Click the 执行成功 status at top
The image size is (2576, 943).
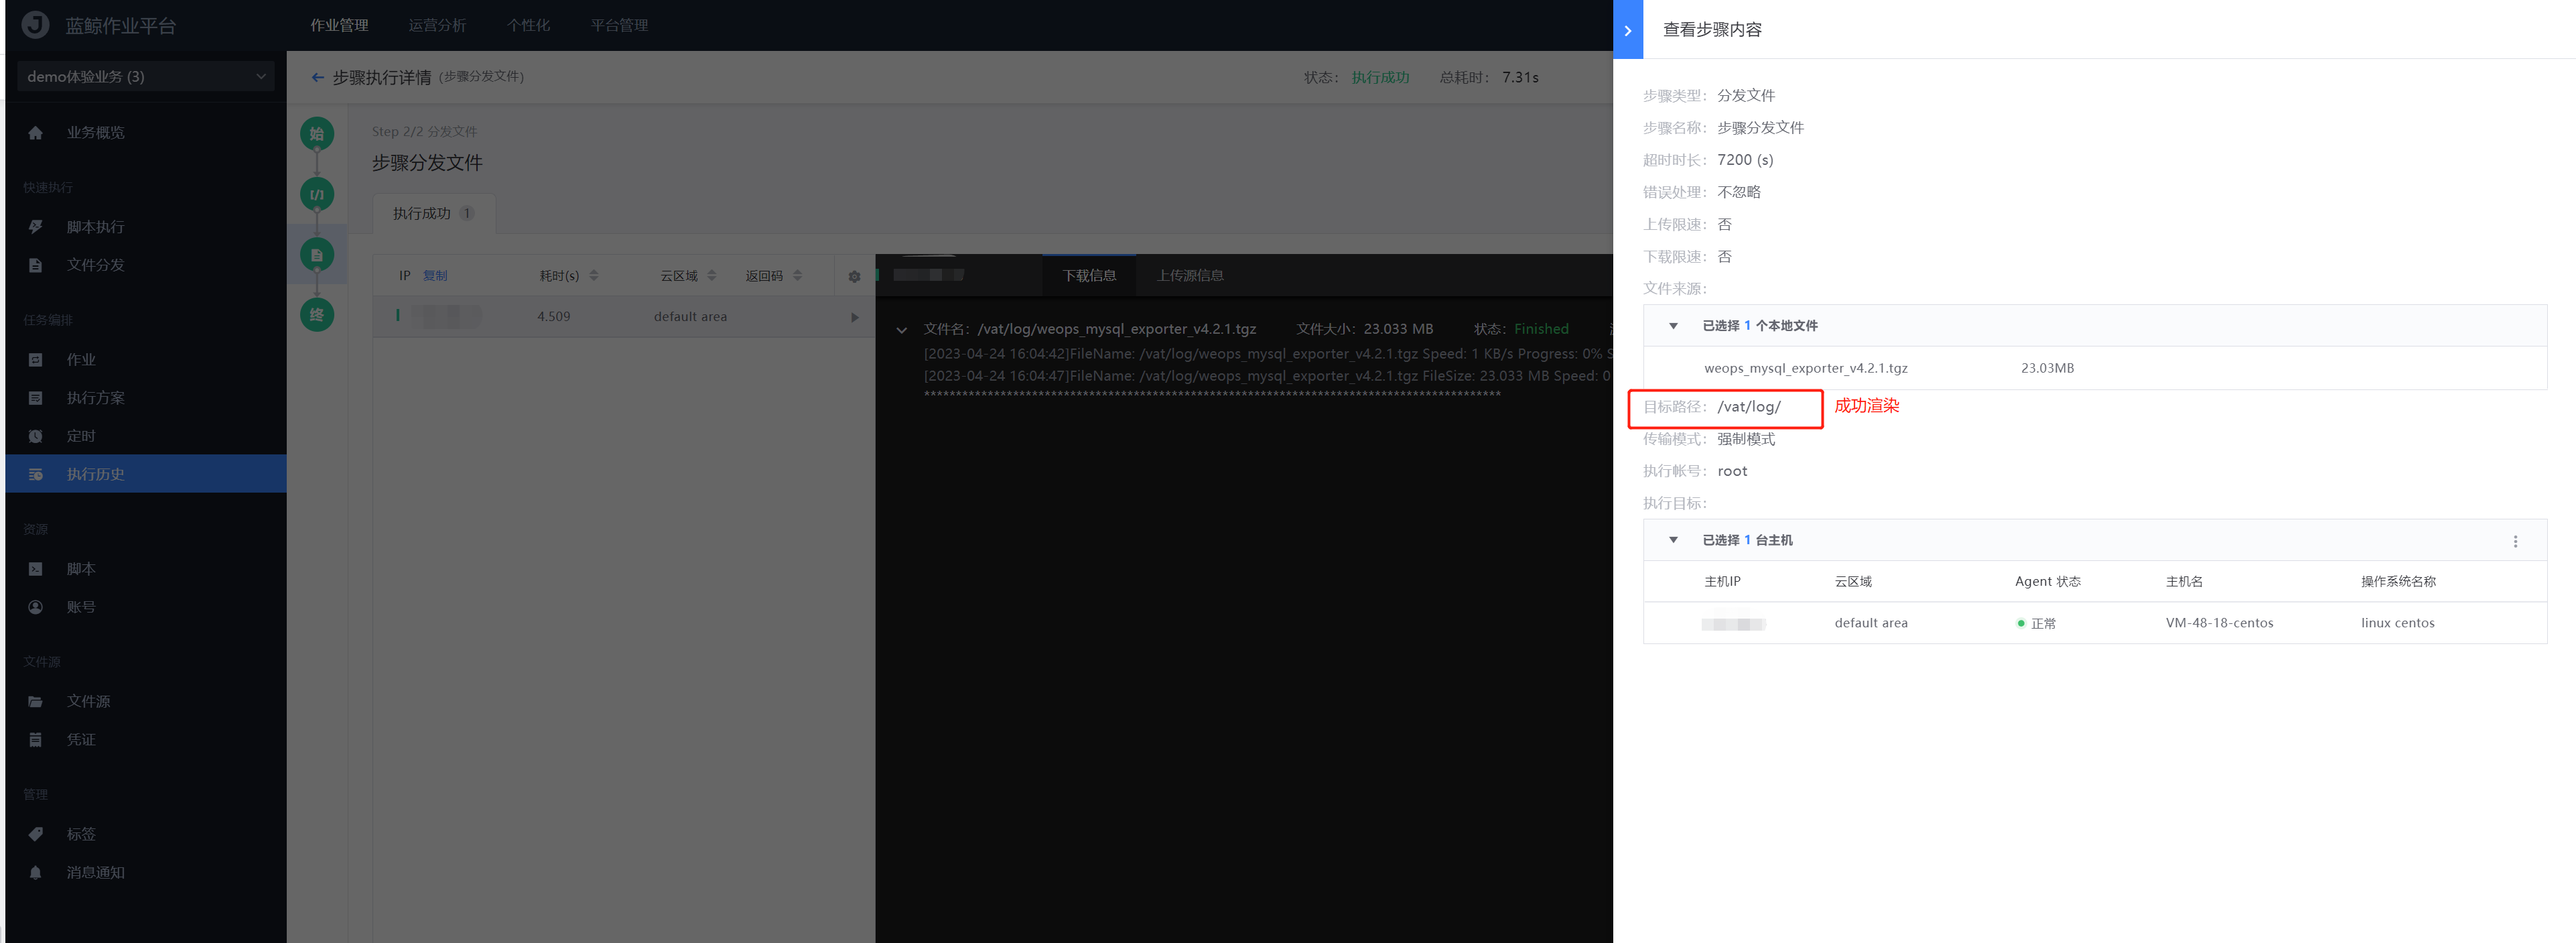click(1380, 77)
